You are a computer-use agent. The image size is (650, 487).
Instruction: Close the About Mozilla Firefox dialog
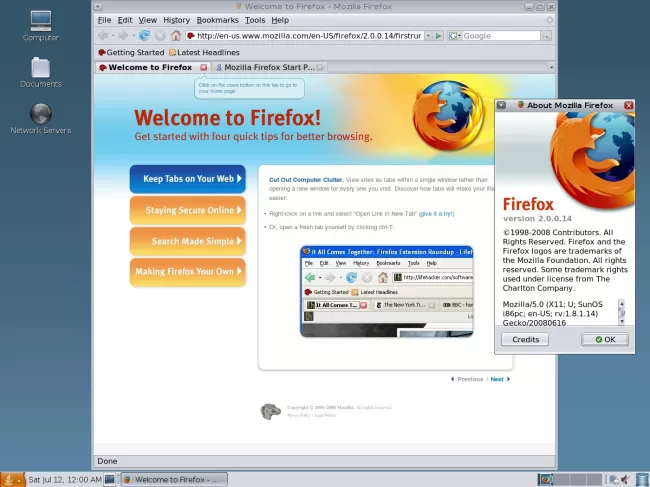[628, 105]
